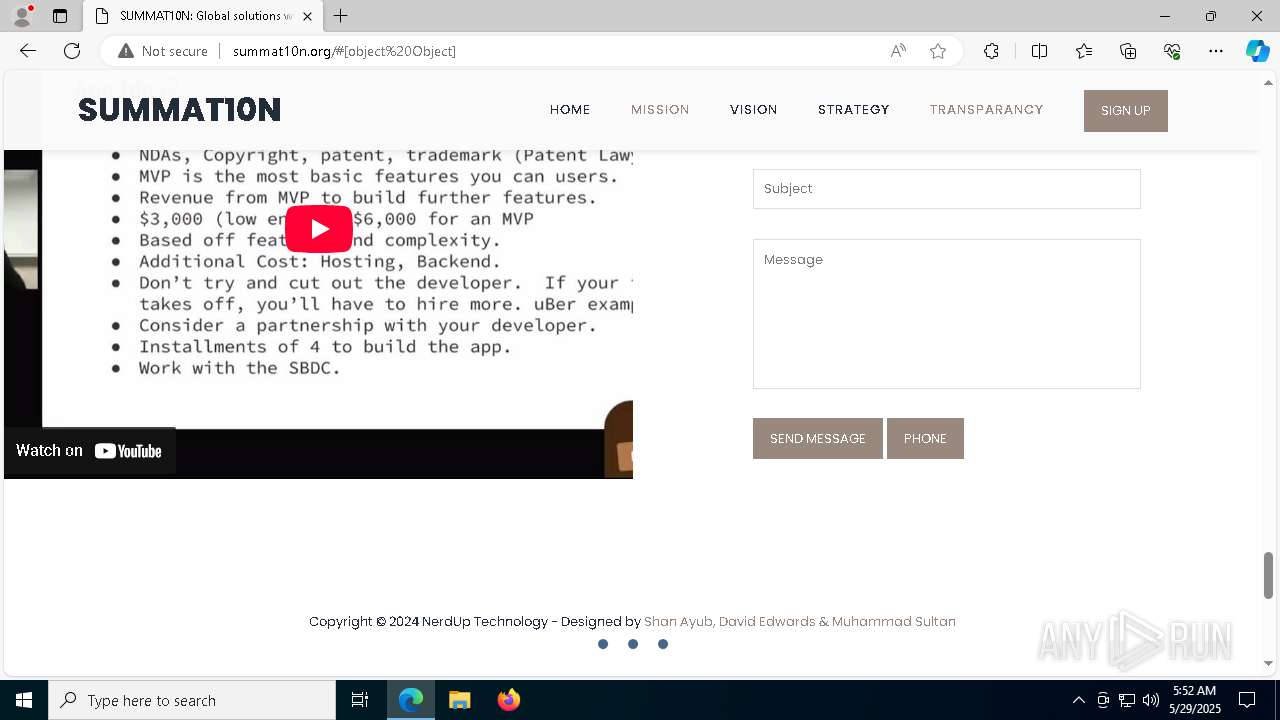Play the embedded YouTube video
1280x720 pixels.
click(x=319, y=229)
